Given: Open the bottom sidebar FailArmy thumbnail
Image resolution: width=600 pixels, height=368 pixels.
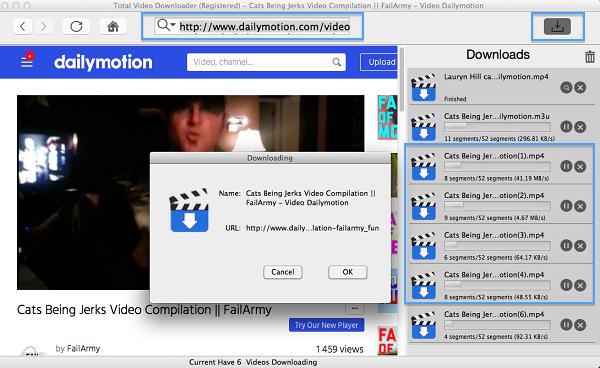Looking at the screenshot, I should pyautogui.click(x=387, y=340).
